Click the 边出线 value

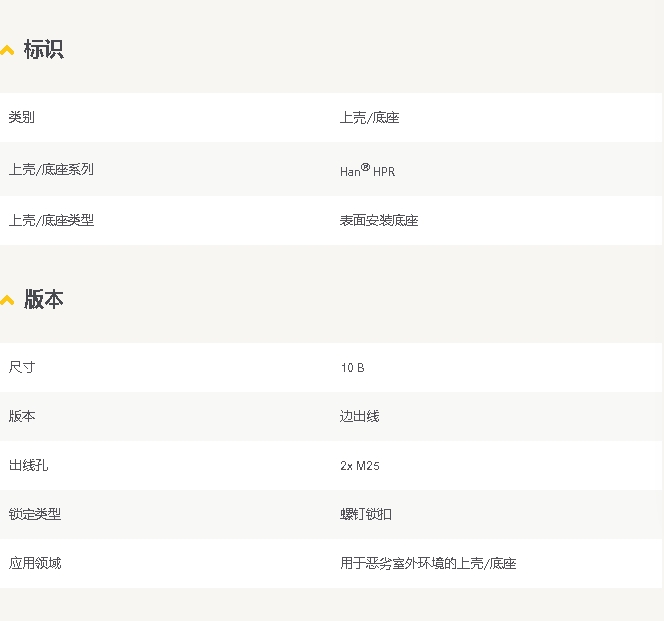359,416
